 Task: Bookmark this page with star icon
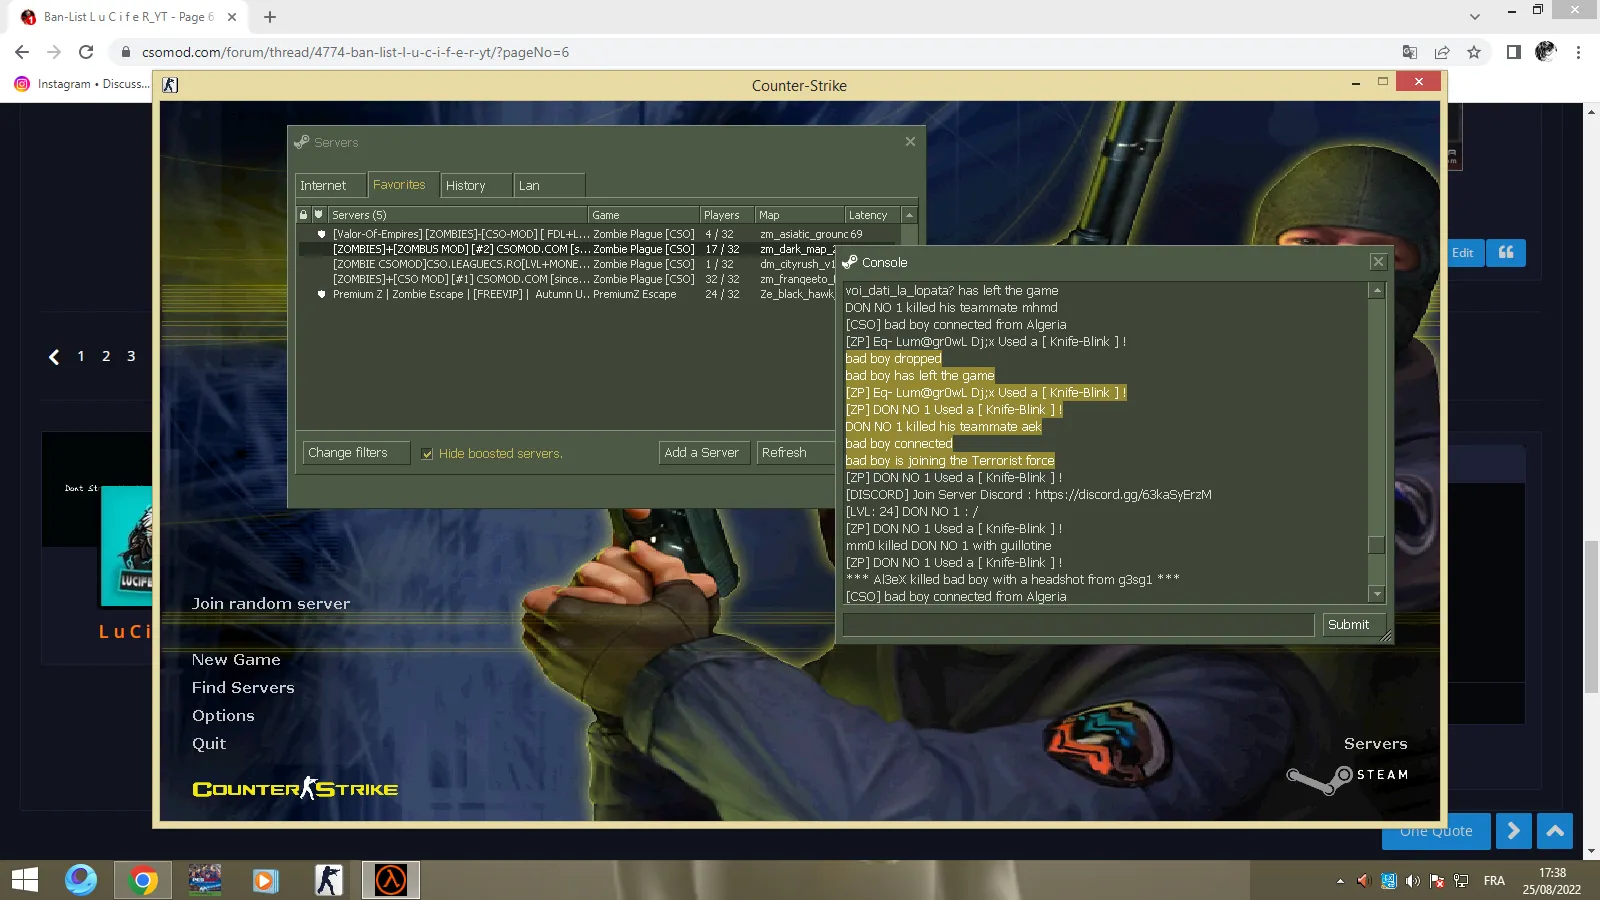[x=1474, y=52]
